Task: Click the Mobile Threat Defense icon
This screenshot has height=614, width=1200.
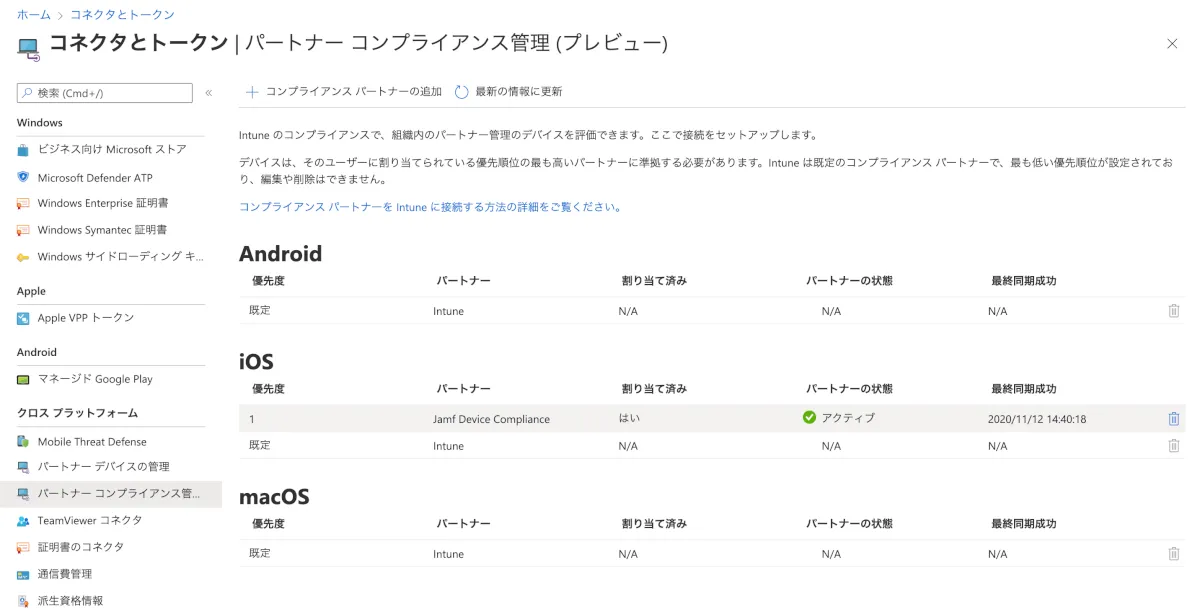Action: [x=23, y=442]
